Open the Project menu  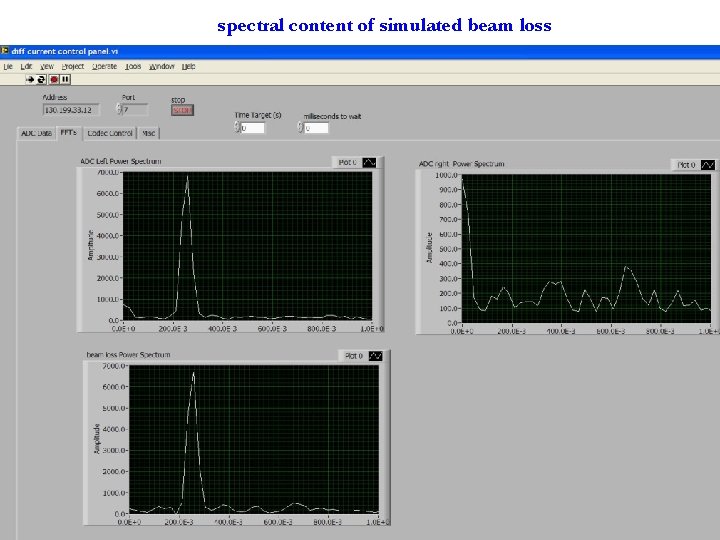point(73,67)
